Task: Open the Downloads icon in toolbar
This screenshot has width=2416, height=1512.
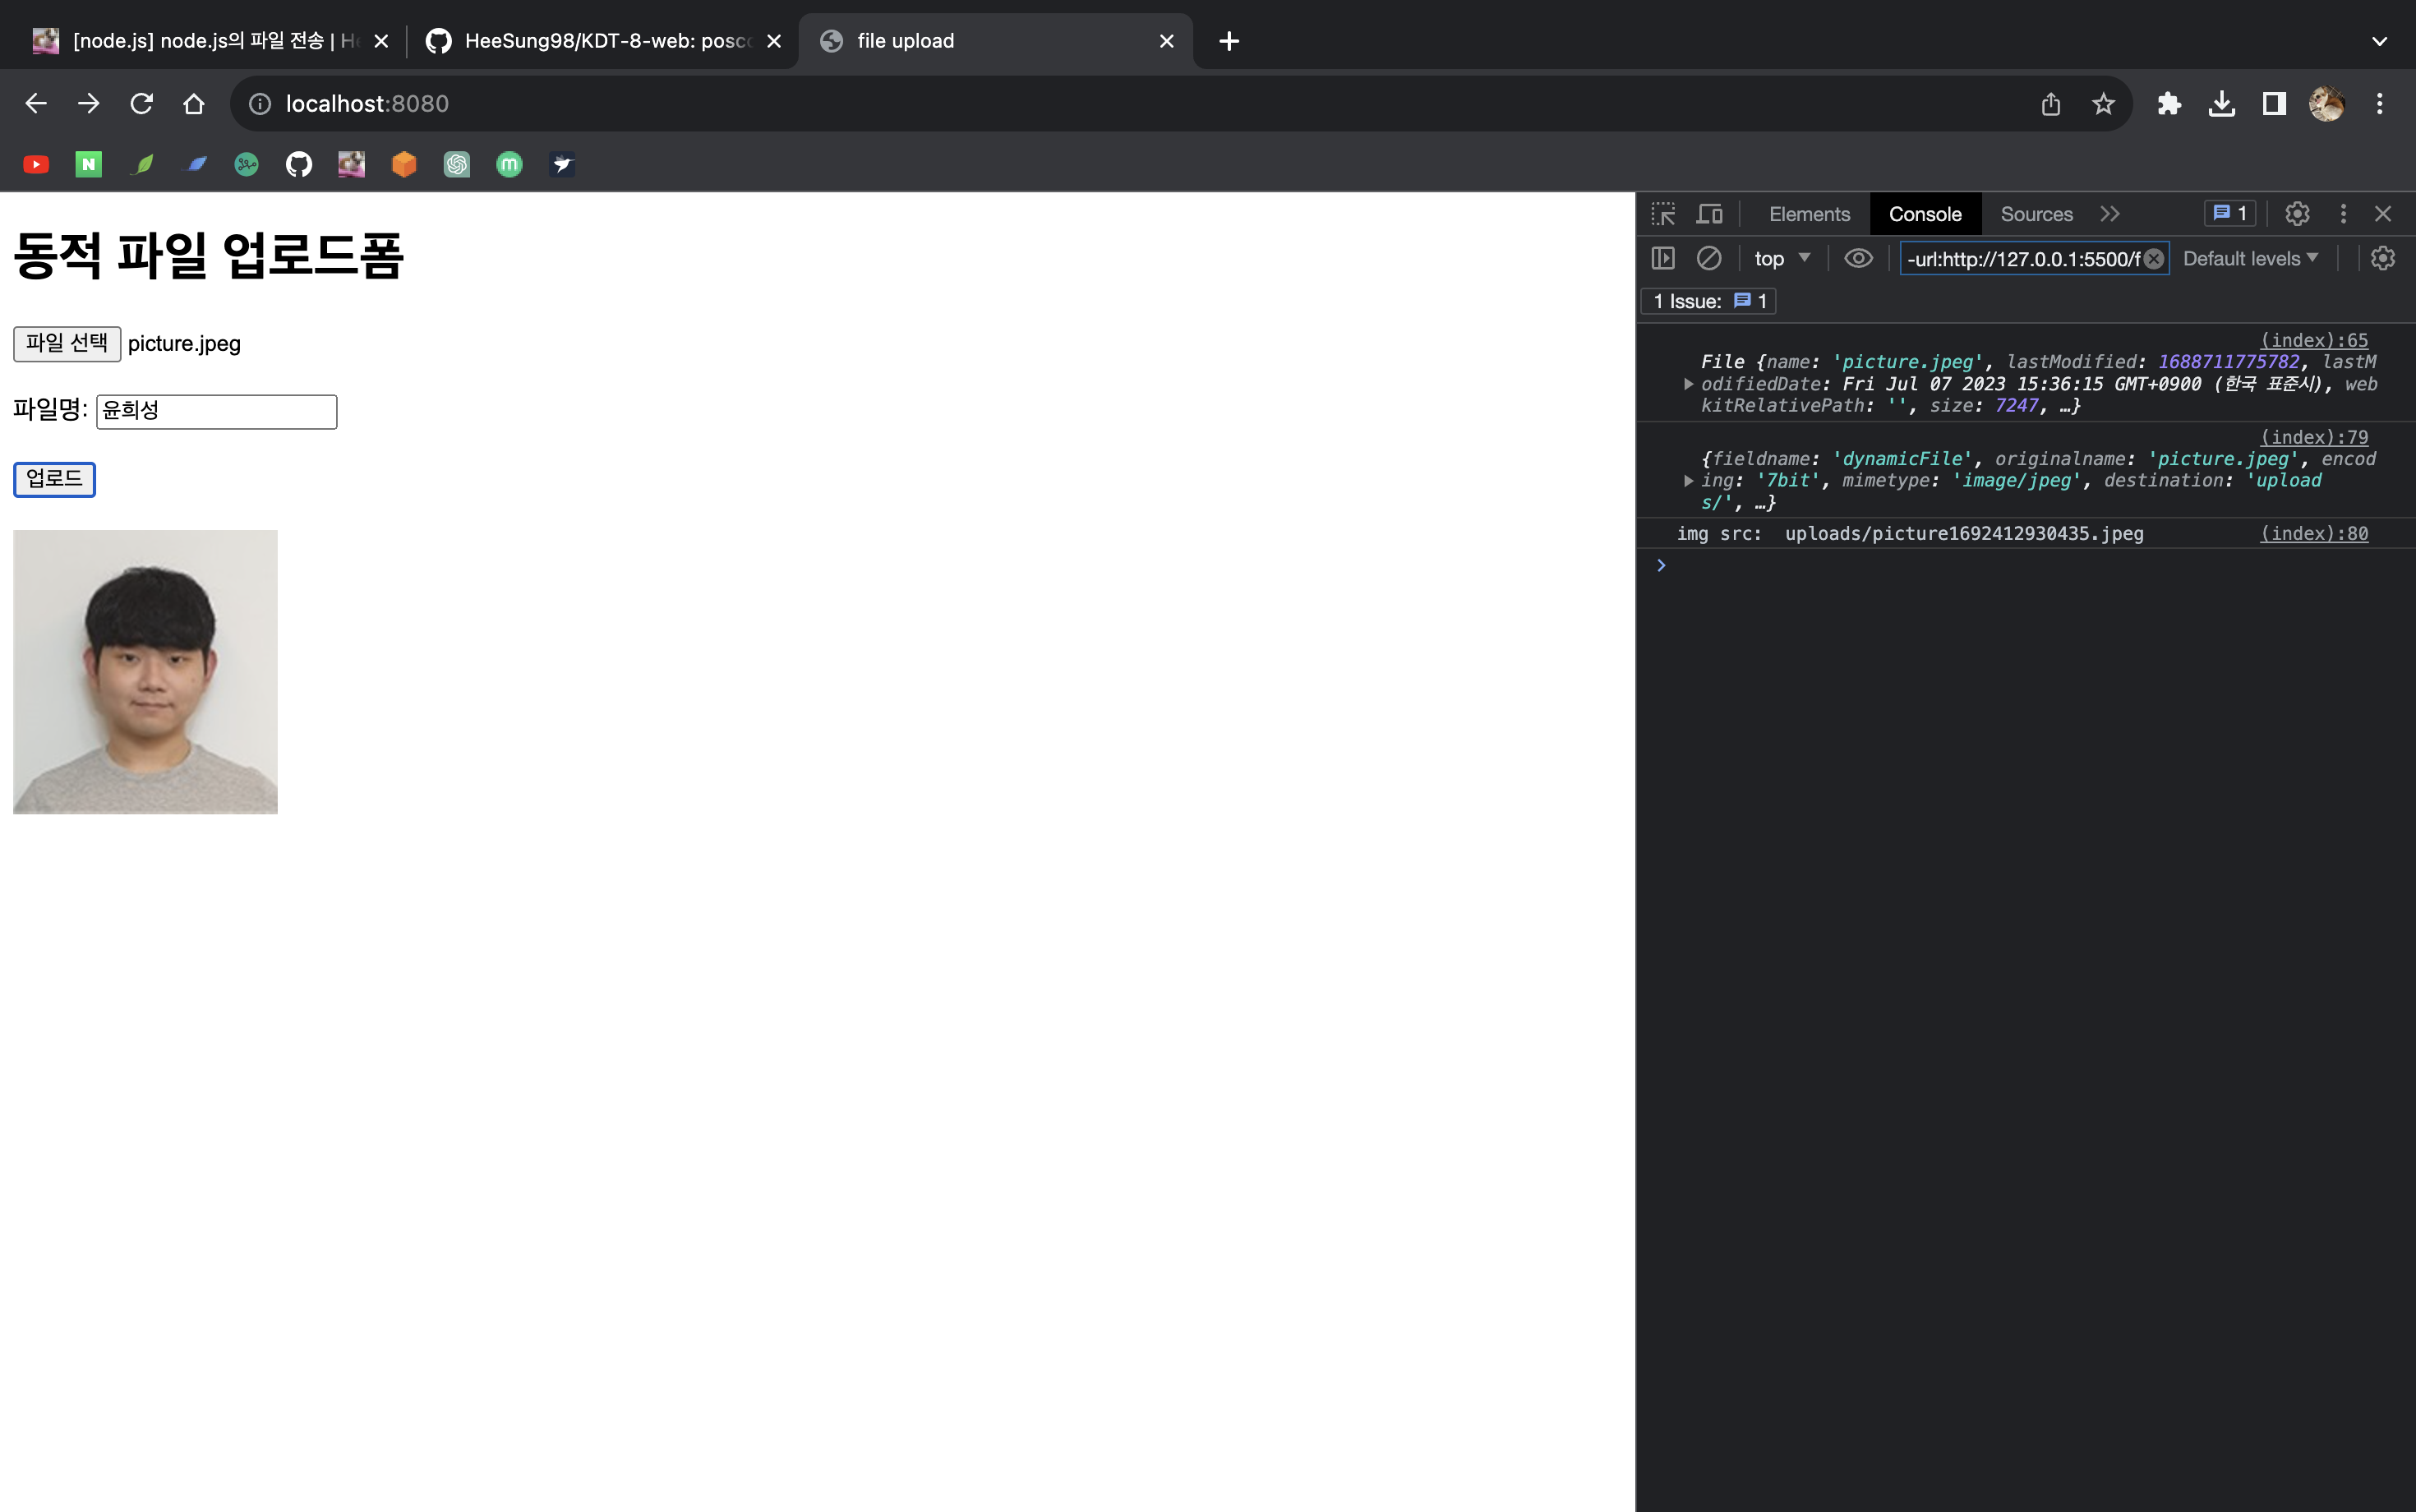Action: pyautogui.click(x=2222, y=104)
